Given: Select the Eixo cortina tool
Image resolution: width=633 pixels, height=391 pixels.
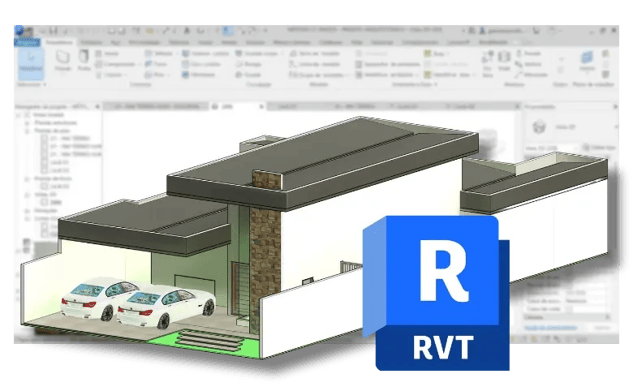Looking at the screenshot, I should coord(201,64).
